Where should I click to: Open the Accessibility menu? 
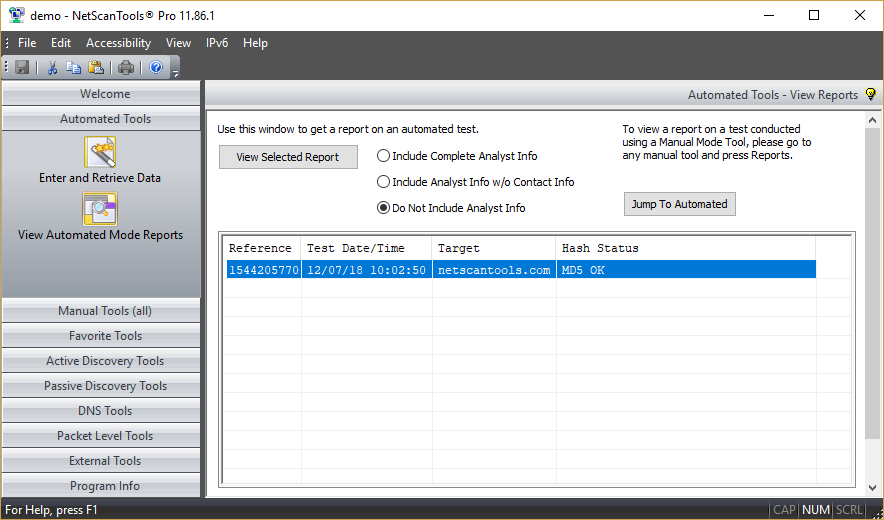tap(118, 43)
